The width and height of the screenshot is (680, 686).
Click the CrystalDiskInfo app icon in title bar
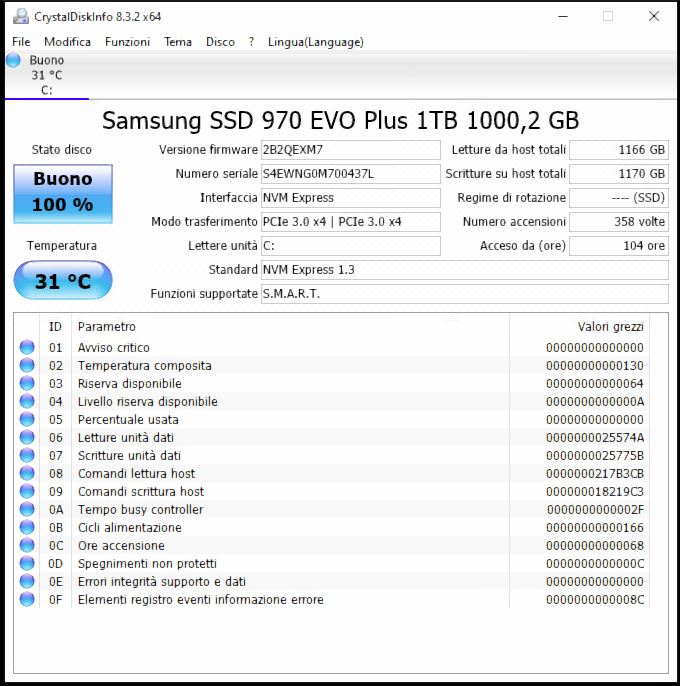point(20,17)
